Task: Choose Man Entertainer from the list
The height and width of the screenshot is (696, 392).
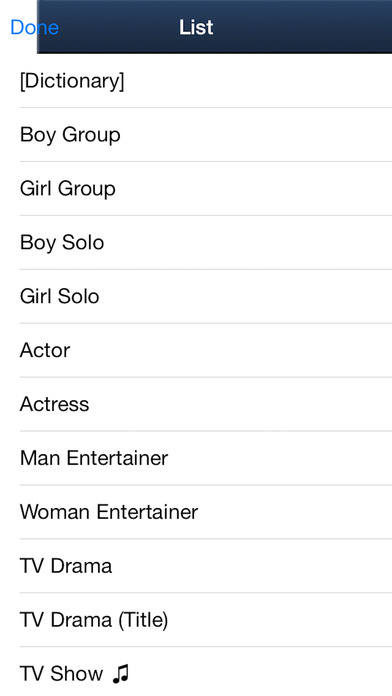Action: (196, 458)
